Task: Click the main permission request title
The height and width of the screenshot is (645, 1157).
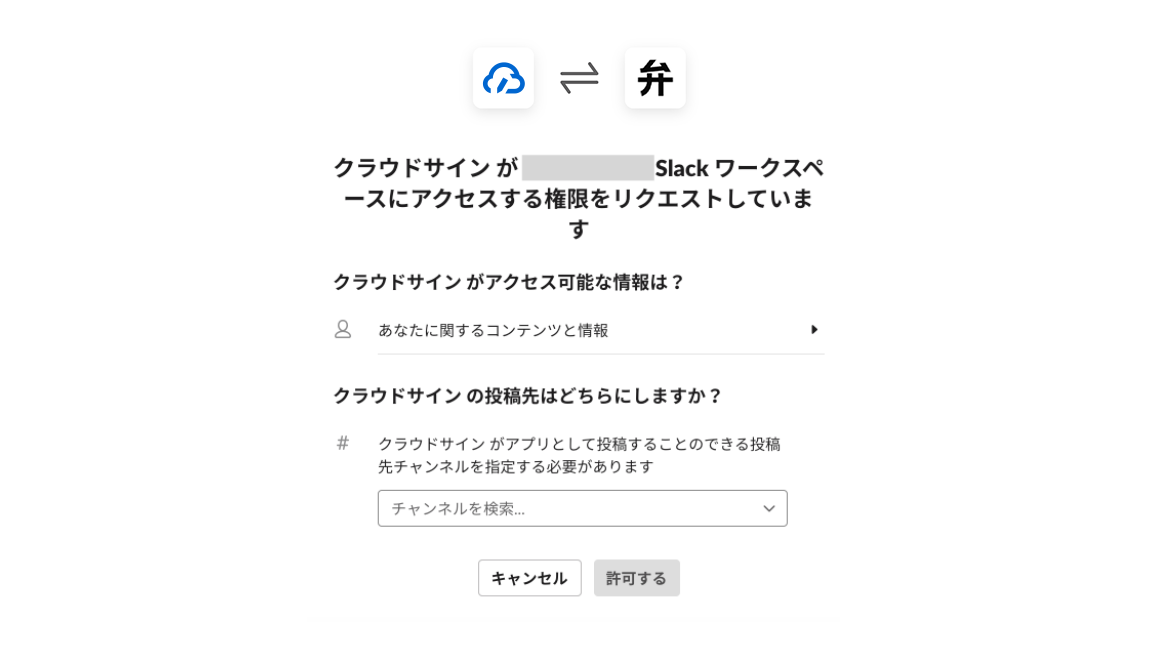Action: pyautogui.click(x=578, y=198)
